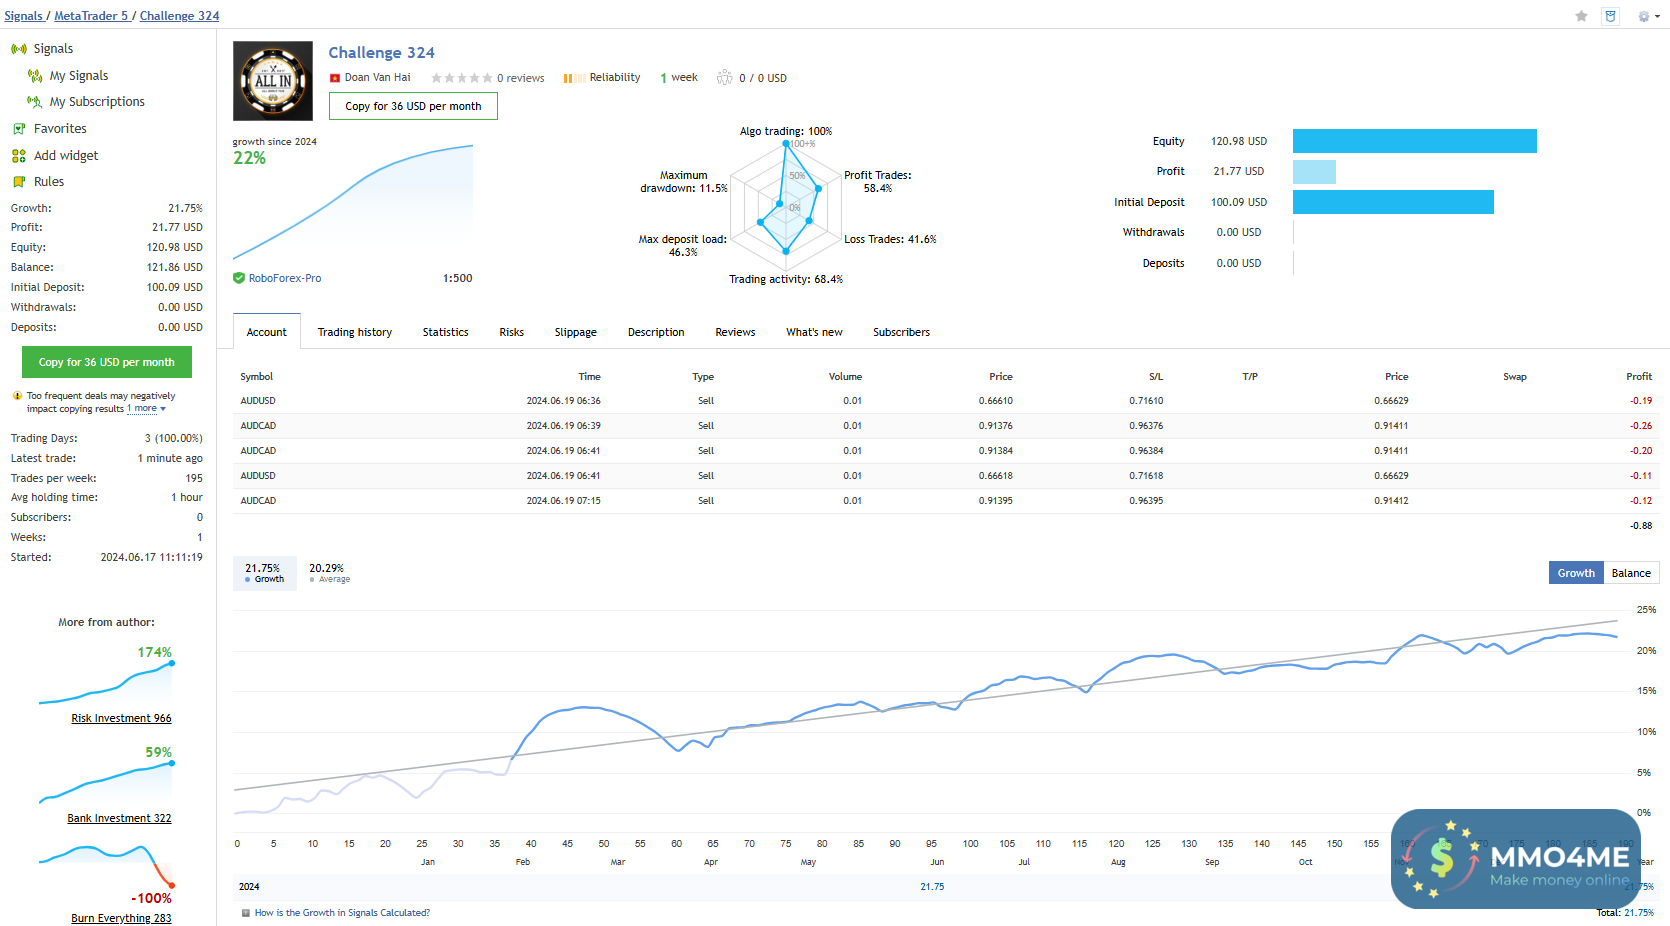Click the 0 reviews text
Image resolution: width=1670 pixels, height=926 pixels.
pyautogui.click(x=521, y=78)
